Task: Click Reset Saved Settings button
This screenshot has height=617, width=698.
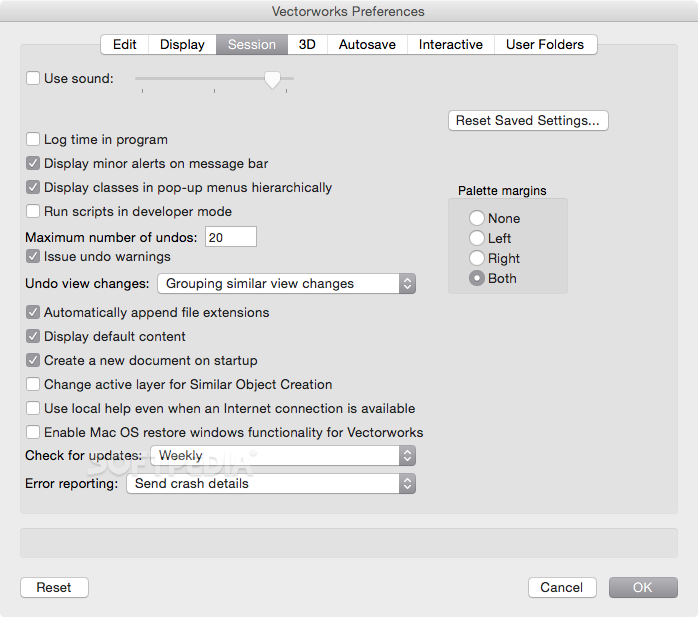Action: [528, 121]
